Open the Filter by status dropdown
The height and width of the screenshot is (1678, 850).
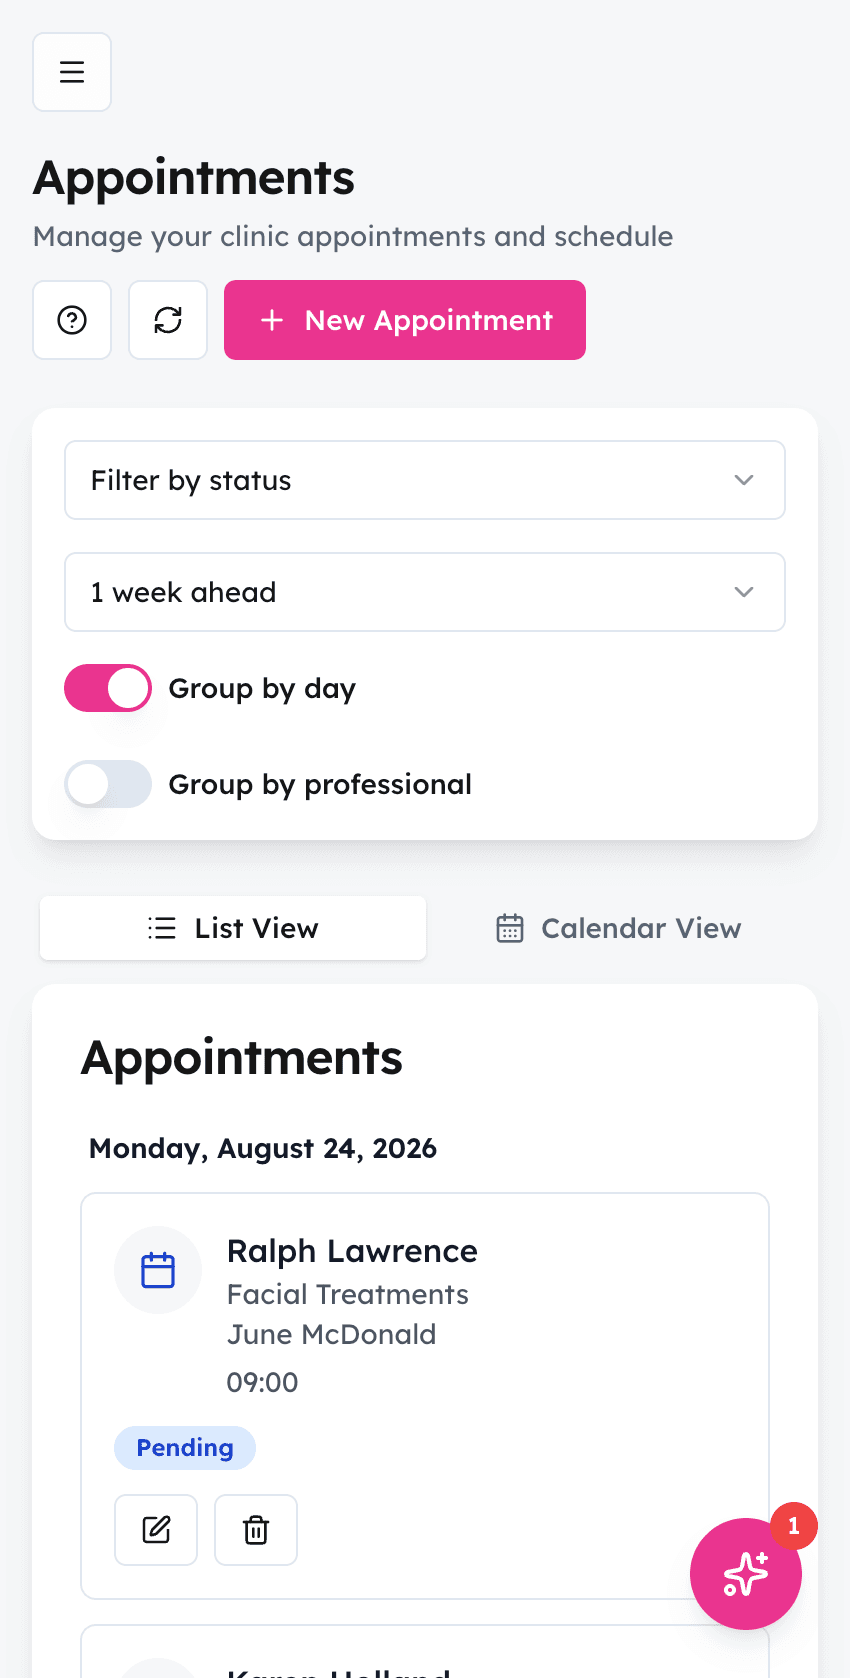[x=425, y=480]
